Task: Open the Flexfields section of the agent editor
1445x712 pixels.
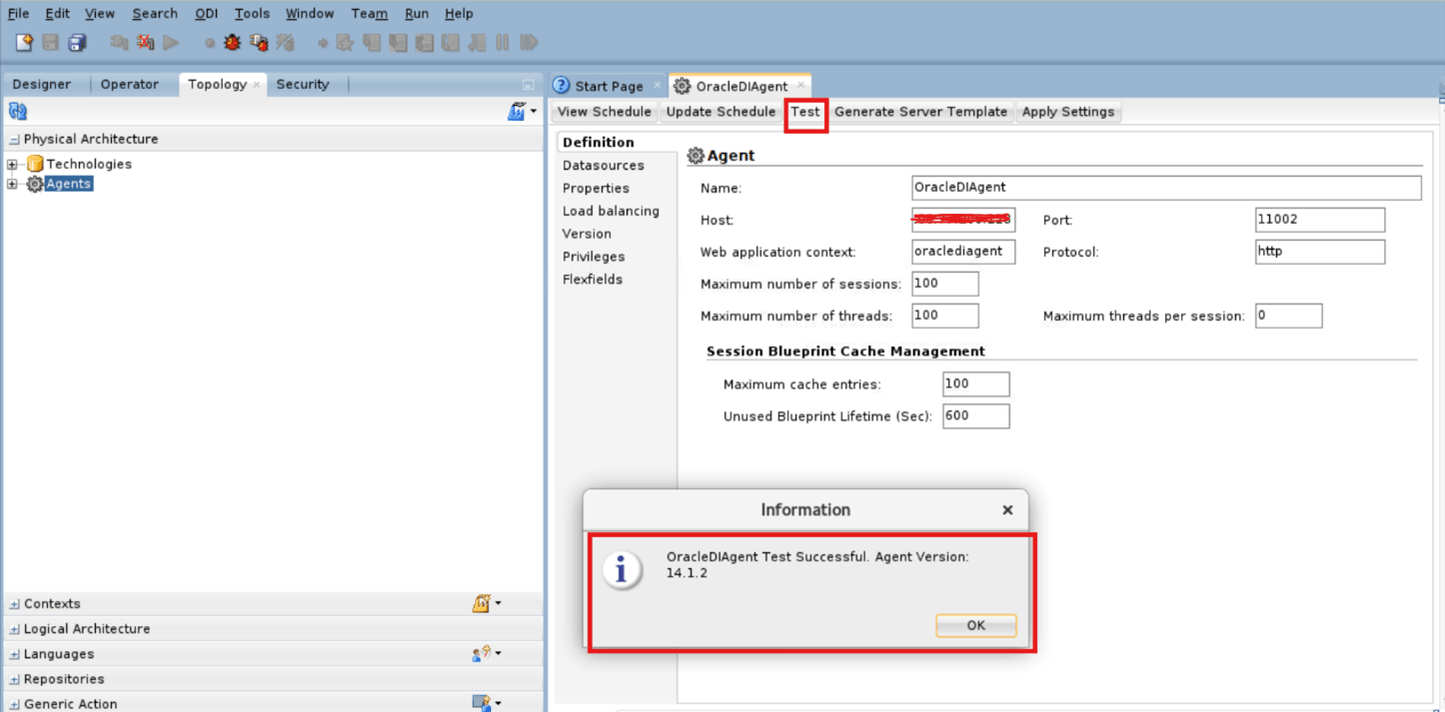Action: tap(593, 279)
